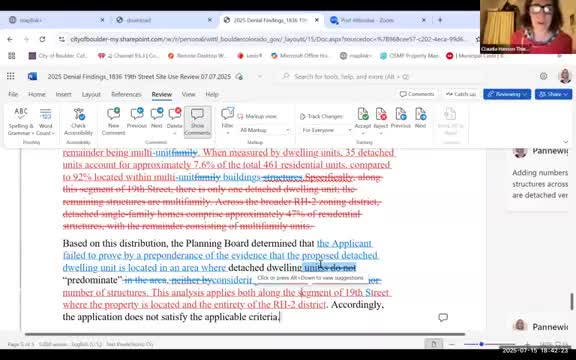Open the Markup view dropdown
The image size is (576, 360).
[x=257, y=116]
